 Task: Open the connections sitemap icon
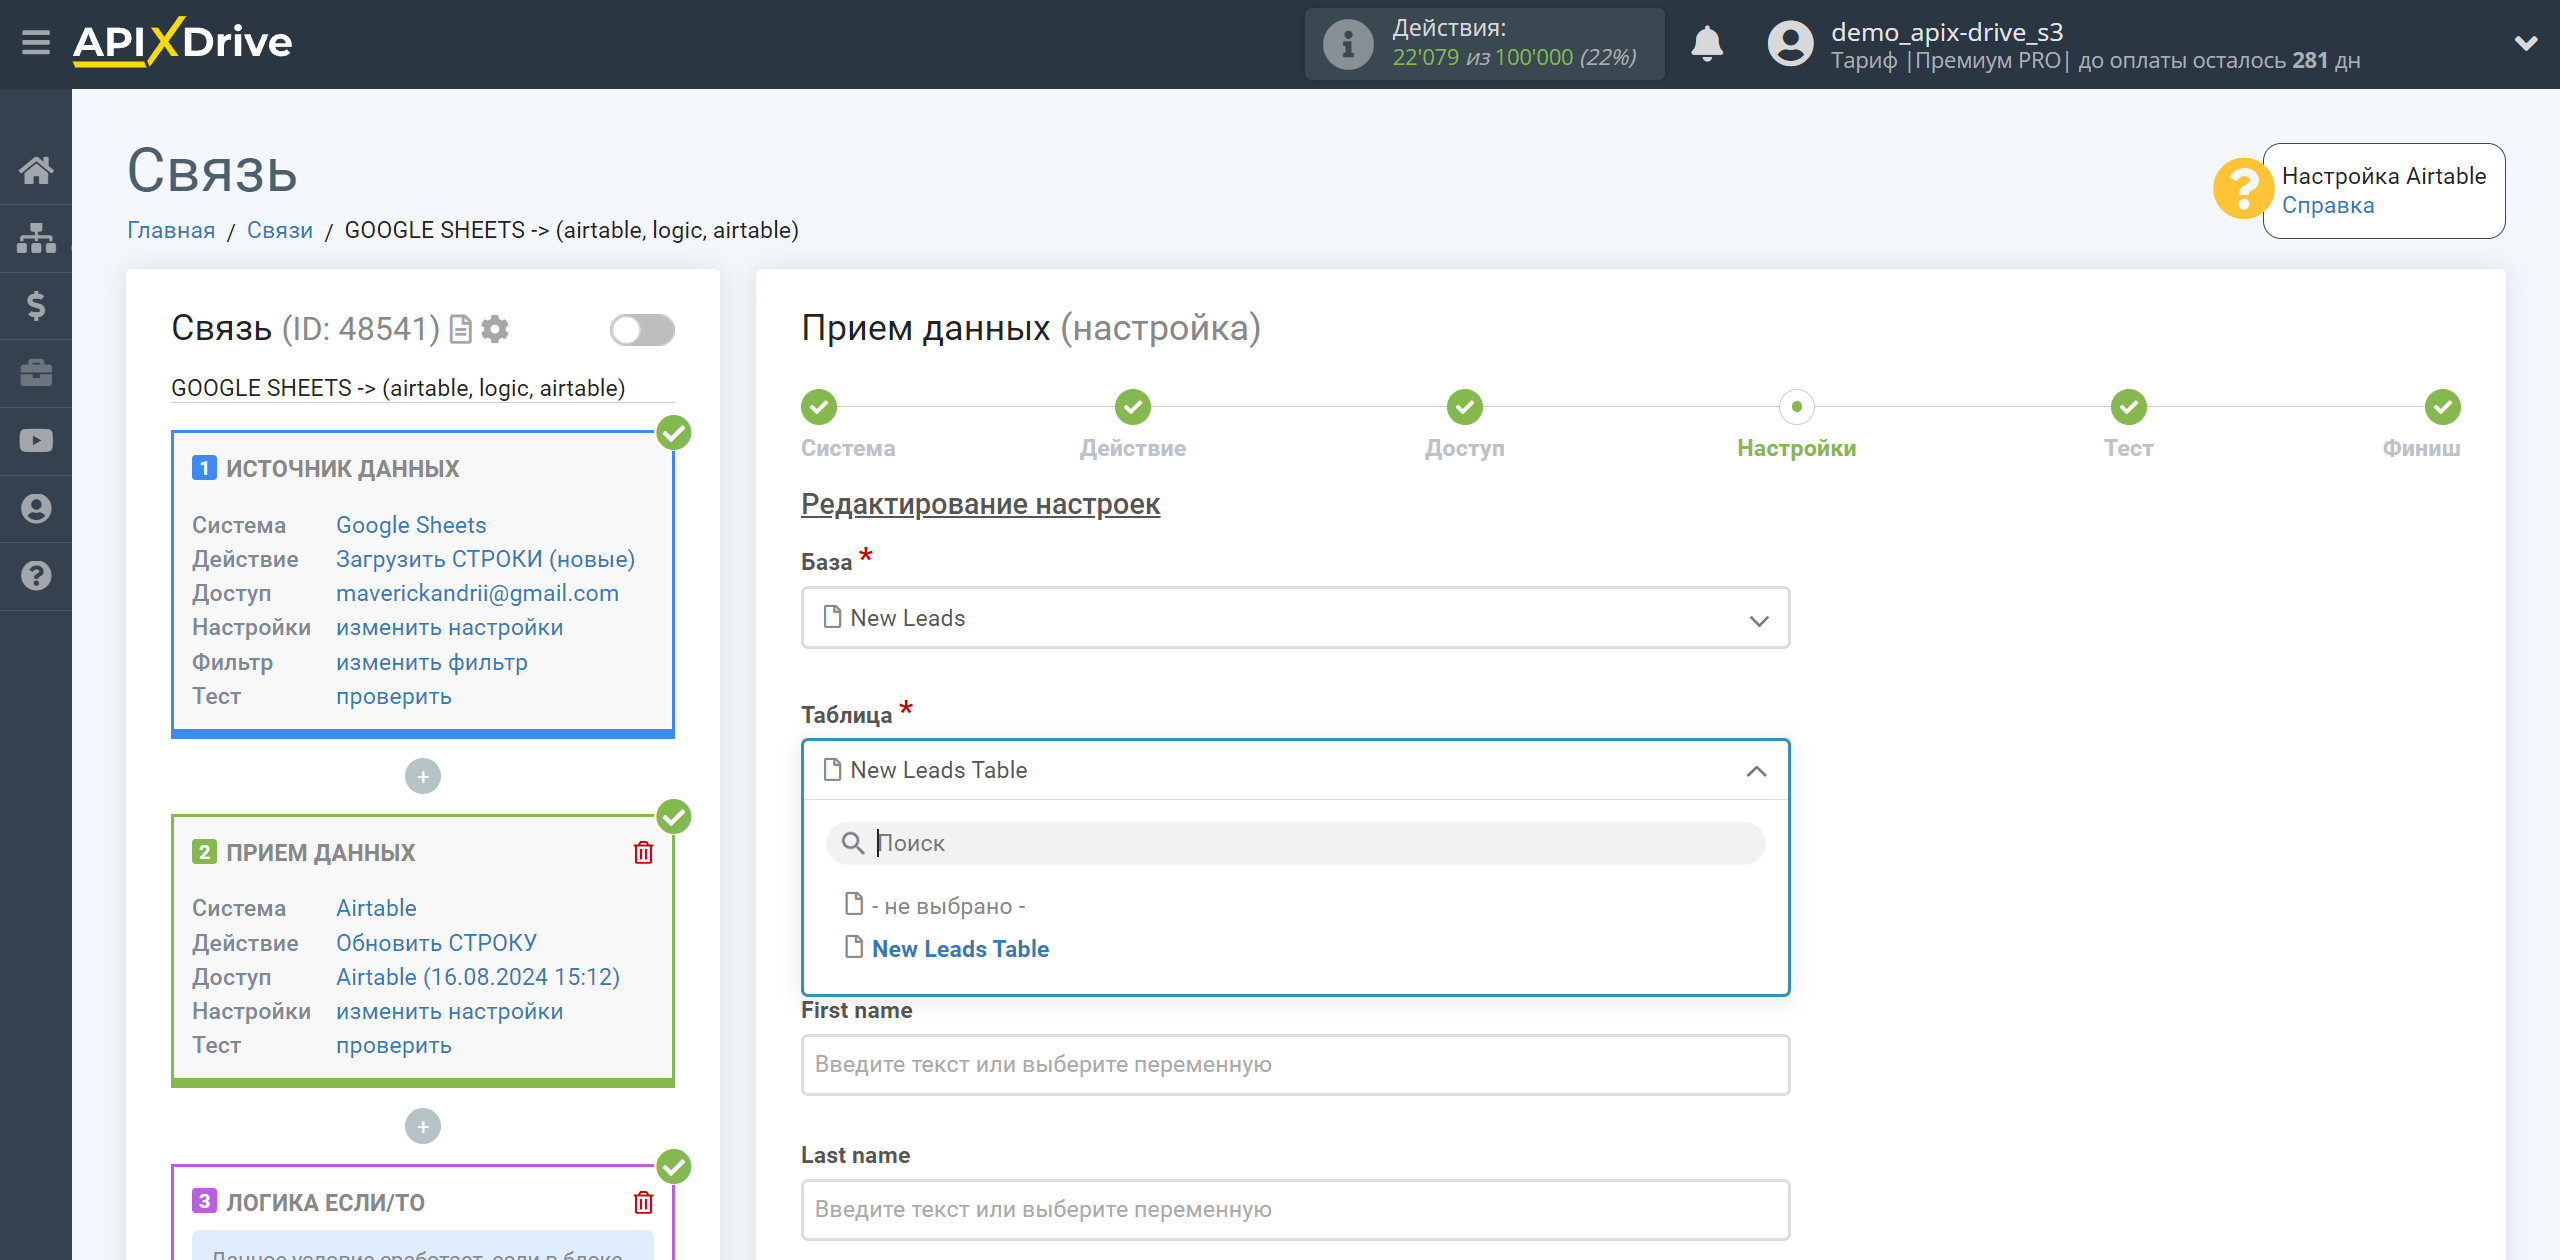(x=36, y=238)
